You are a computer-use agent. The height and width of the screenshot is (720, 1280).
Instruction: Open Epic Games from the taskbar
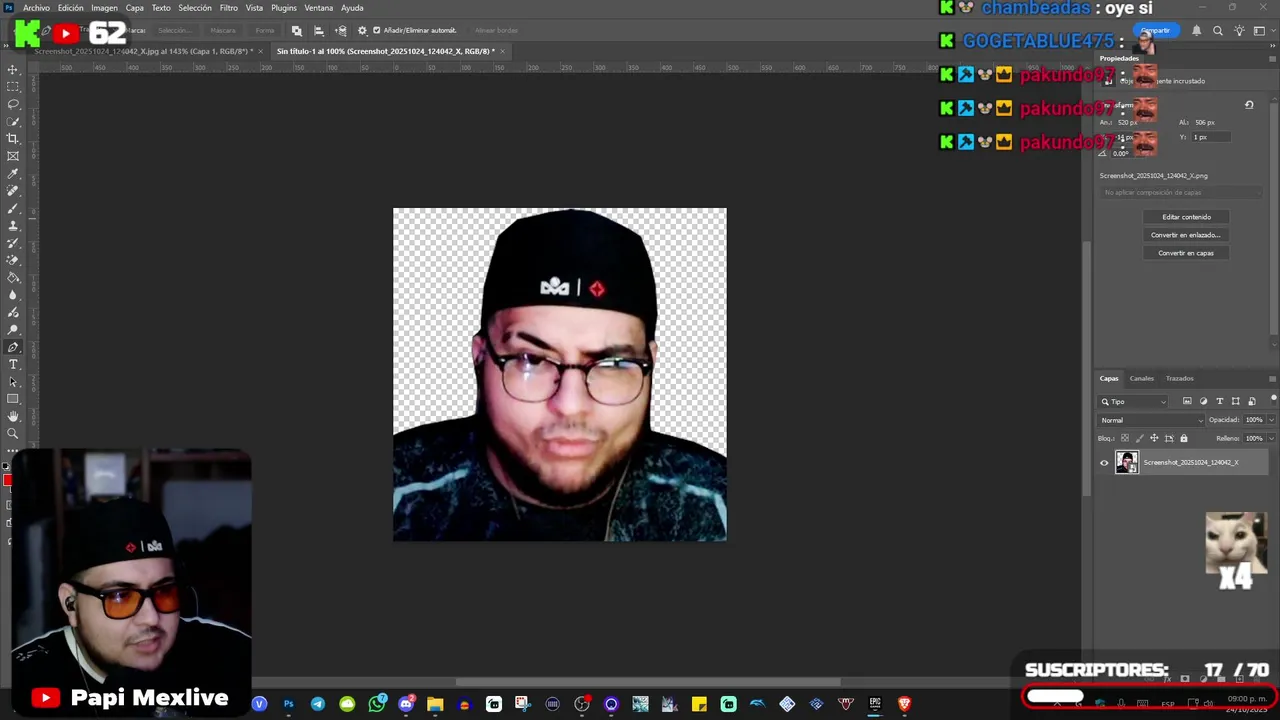click(875, 704)
